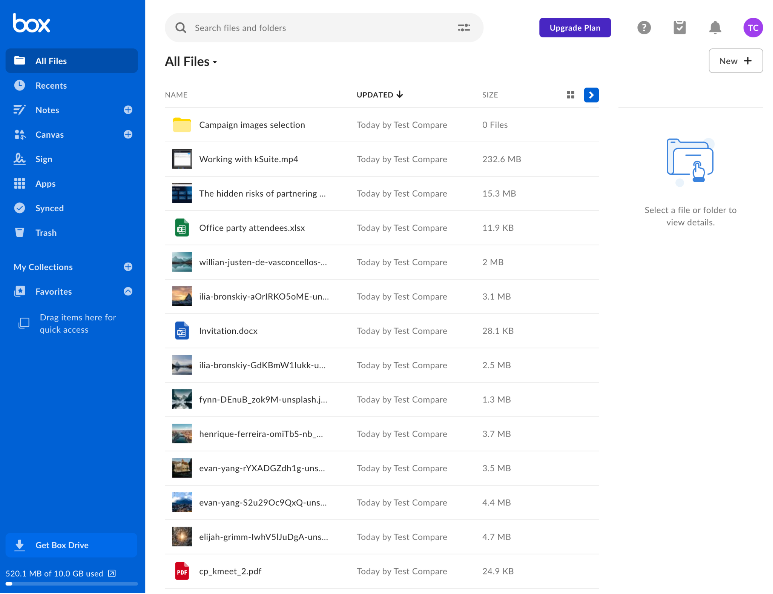Switch to grid view icon
The width and height of the screenshot is (773, 594).
coord(570,95)
